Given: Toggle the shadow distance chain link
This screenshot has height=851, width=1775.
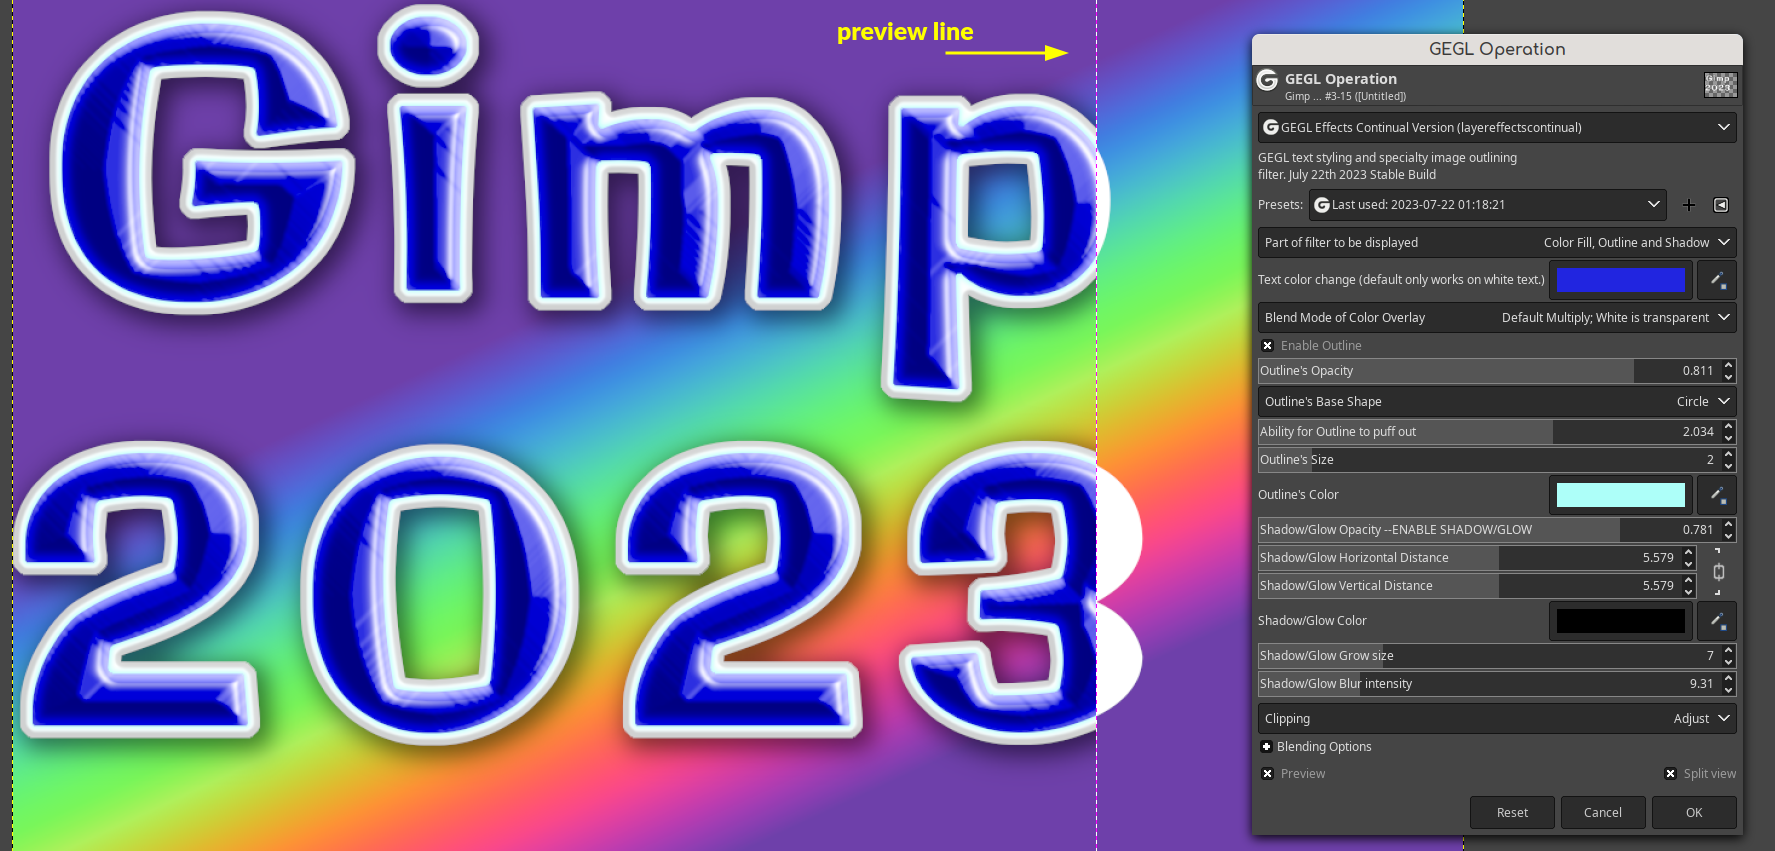Looking at the screenshot, I should [1719, 572].
